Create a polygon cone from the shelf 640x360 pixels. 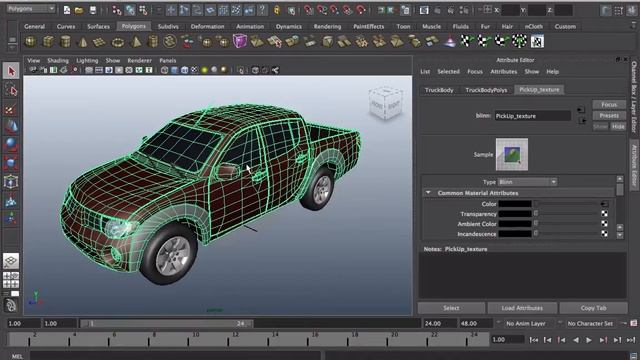(x=83, y=42)
